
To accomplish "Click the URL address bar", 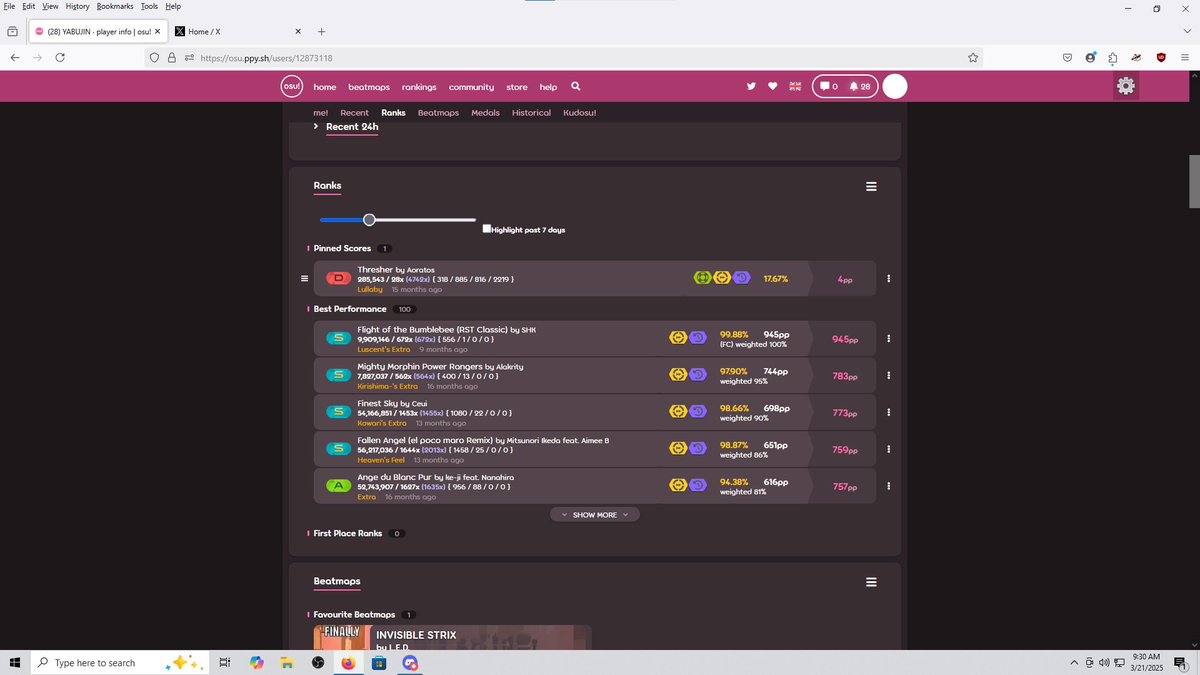I will point(565,58).
